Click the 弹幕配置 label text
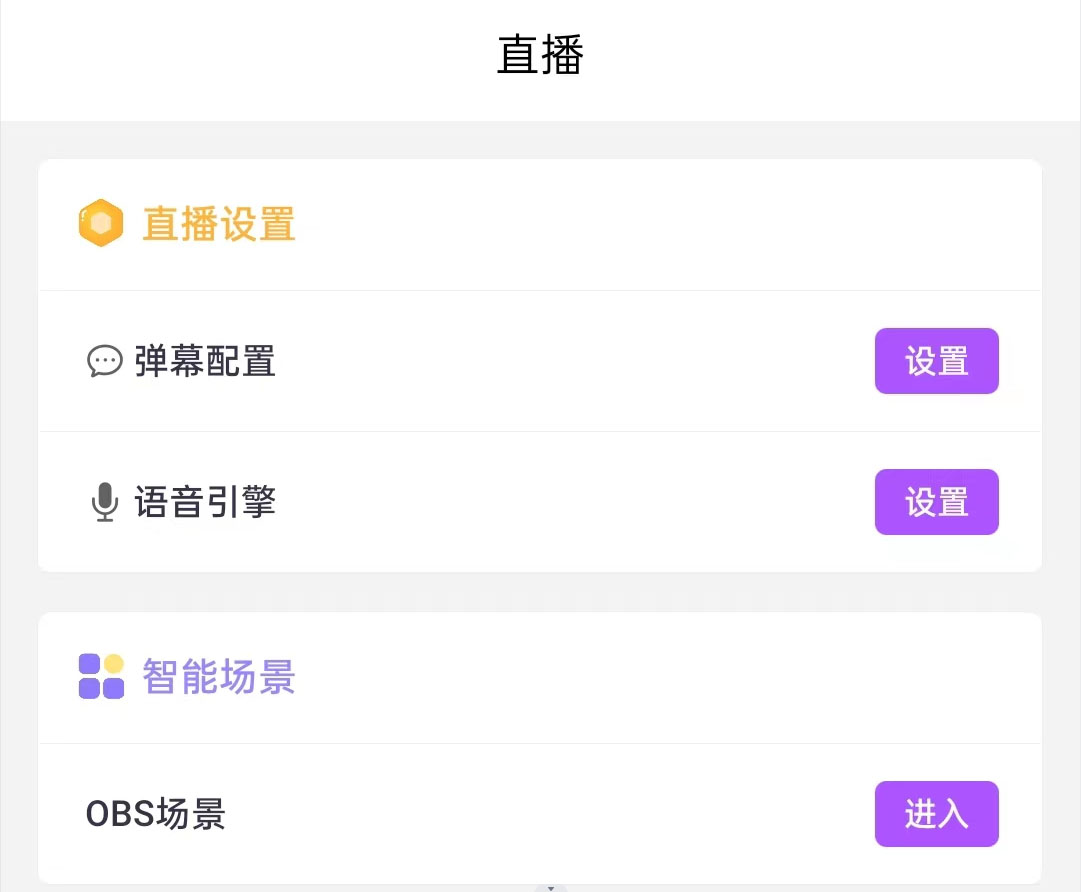The width and height of the screenshot is (1081, 892). (x=205, y=361)
